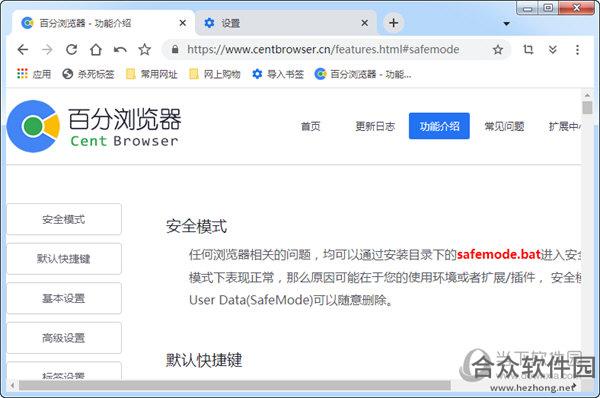
Task: Bookmark page via address bar star
Action: point(497,49)
